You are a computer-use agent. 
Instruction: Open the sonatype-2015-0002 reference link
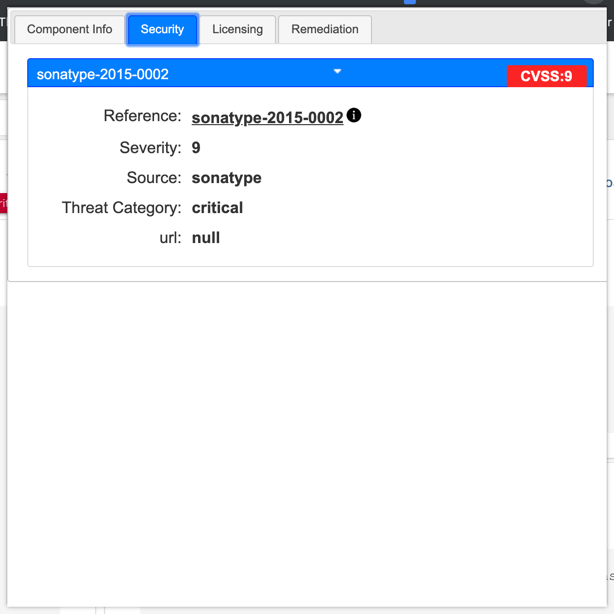(267, 117)
